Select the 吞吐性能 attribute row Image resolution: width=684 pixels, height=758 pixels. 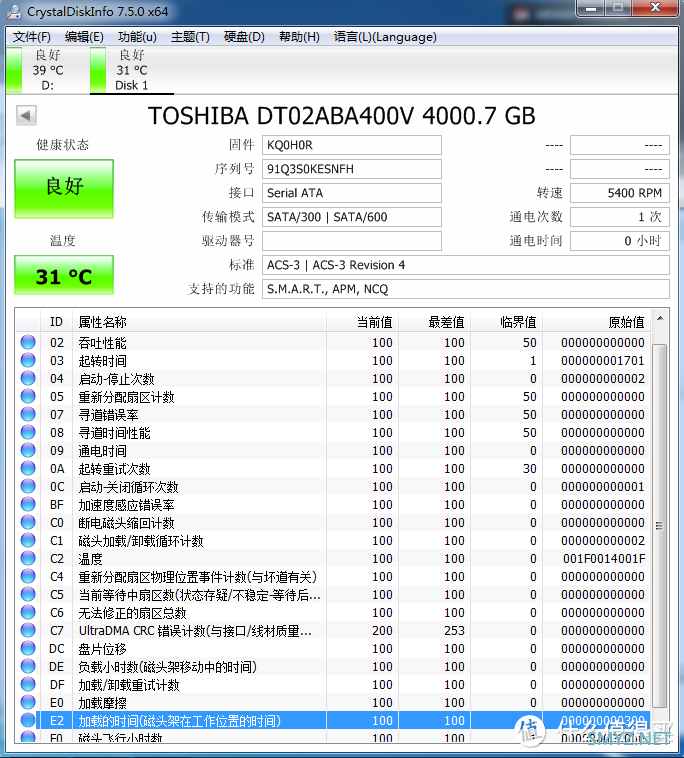(333, 342)
